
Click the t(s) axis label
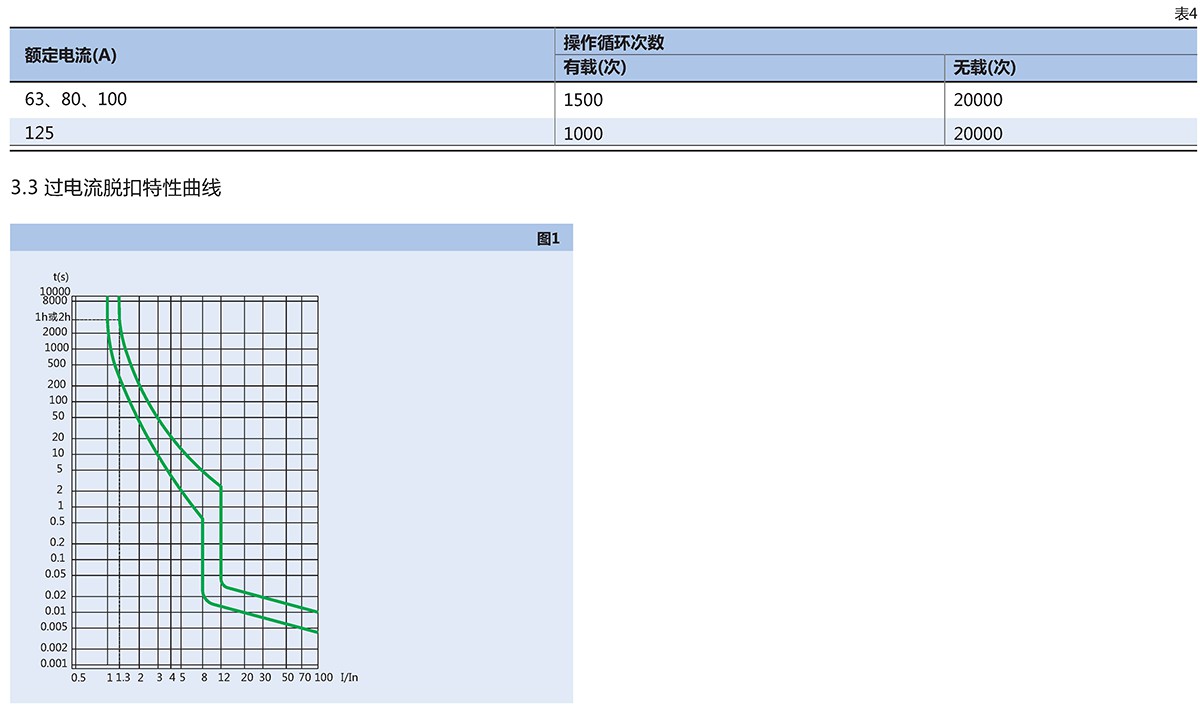click(x=61, y=276)
